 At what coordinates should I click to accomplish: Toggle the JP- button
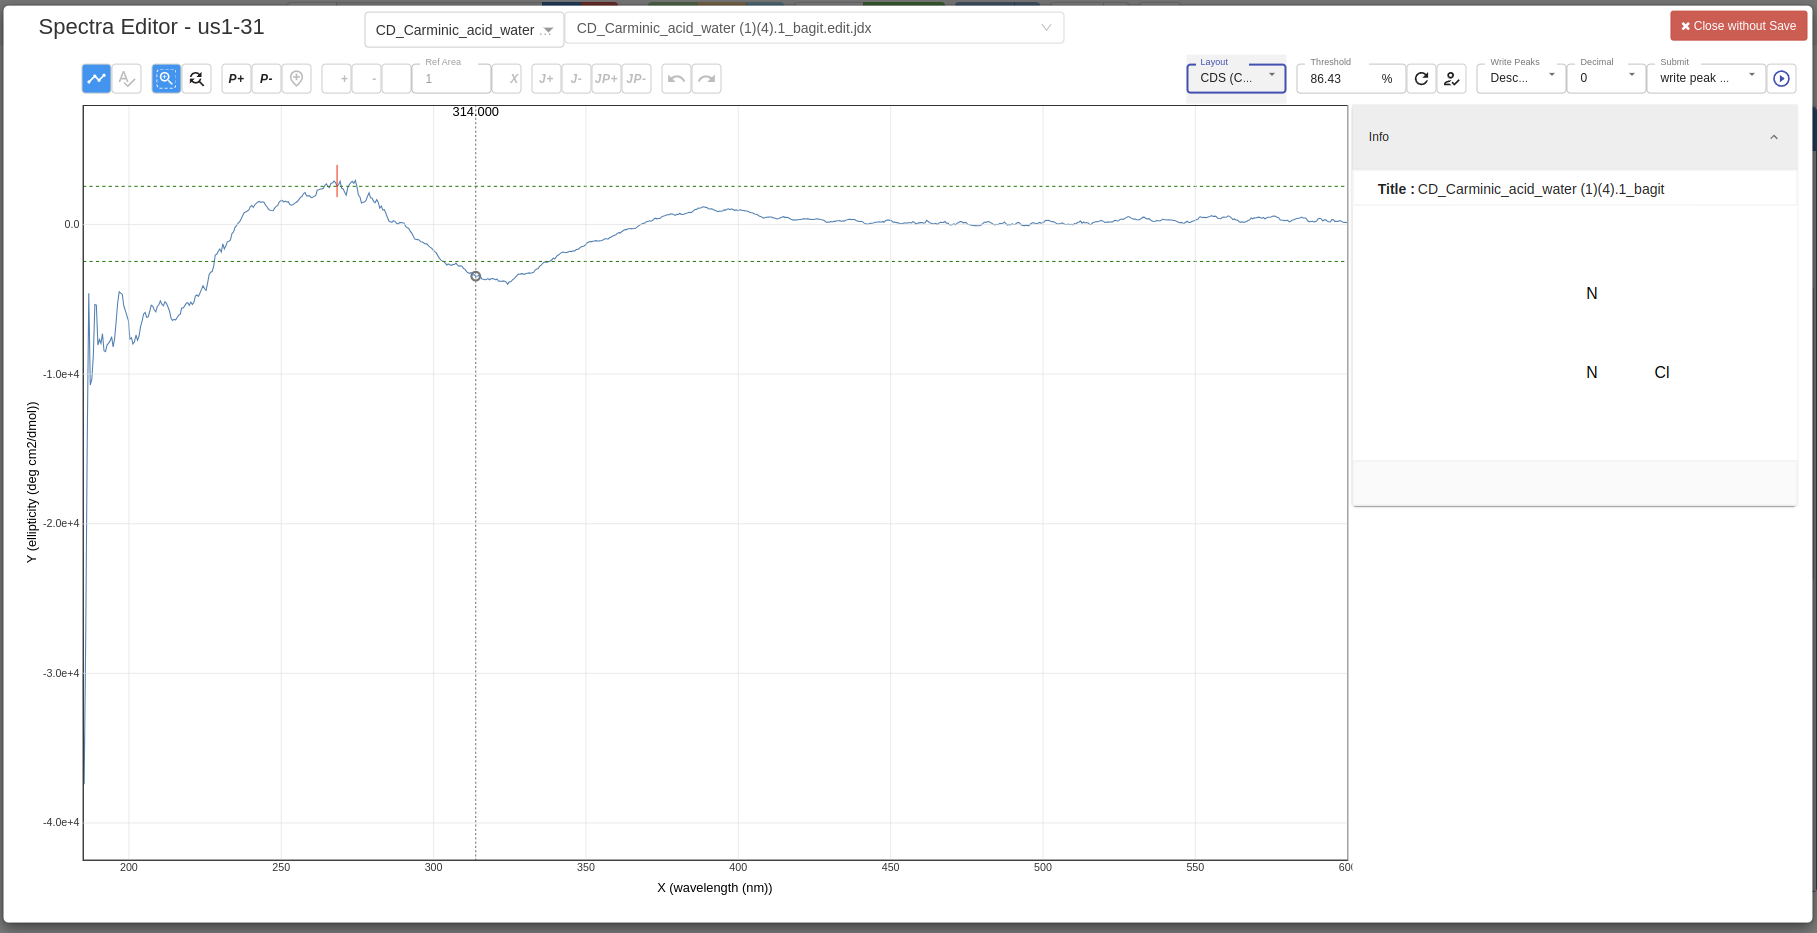636,78
